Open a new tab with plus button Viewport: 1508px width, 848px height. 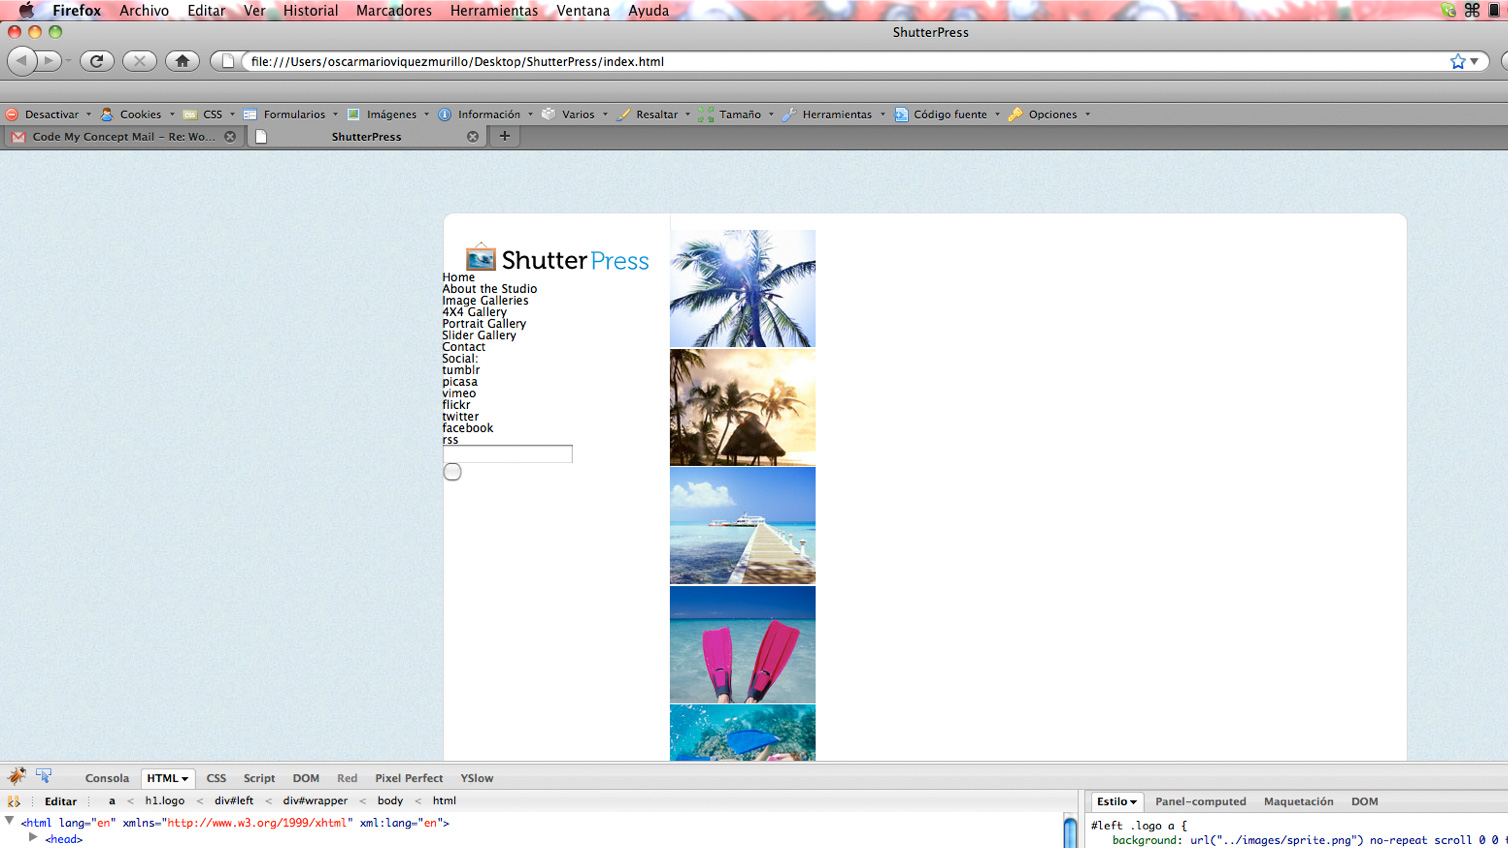pyautogui.click(x=505, y=136)
